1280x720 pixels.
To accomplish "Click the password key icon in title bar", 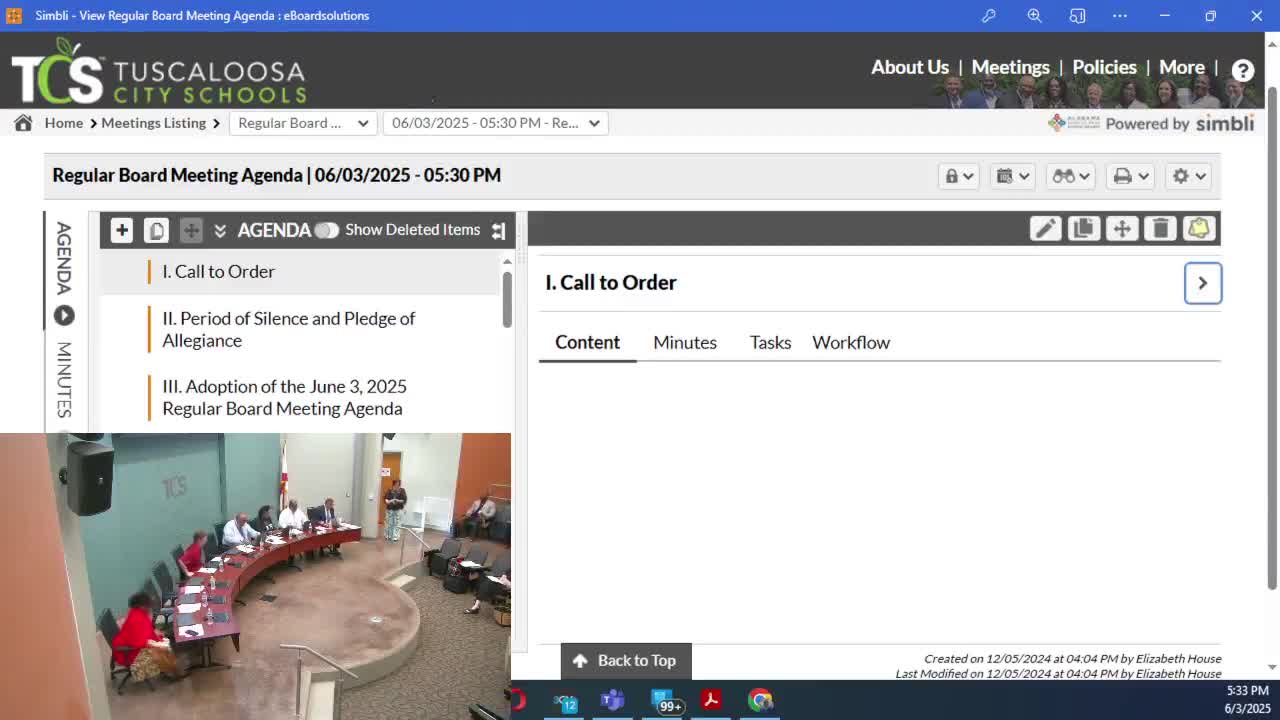I will tap(989, 16).
